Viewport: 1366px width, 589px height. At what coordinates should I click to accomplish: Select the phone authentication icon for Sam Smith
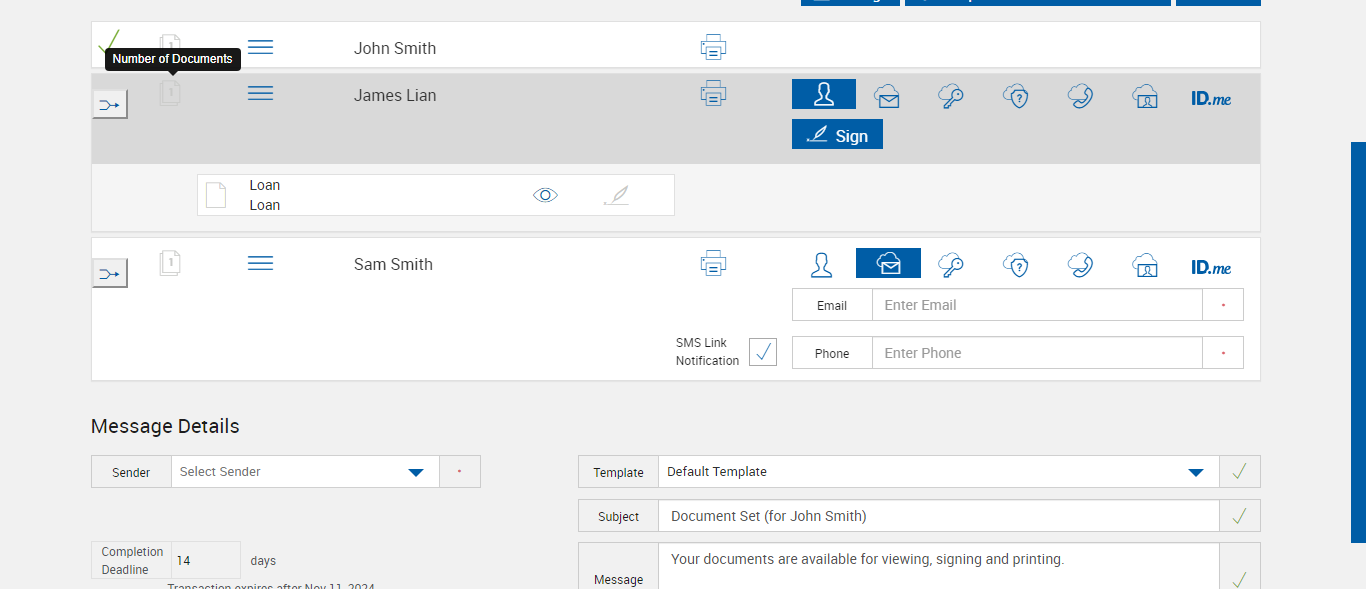(x=1080, y=264)
